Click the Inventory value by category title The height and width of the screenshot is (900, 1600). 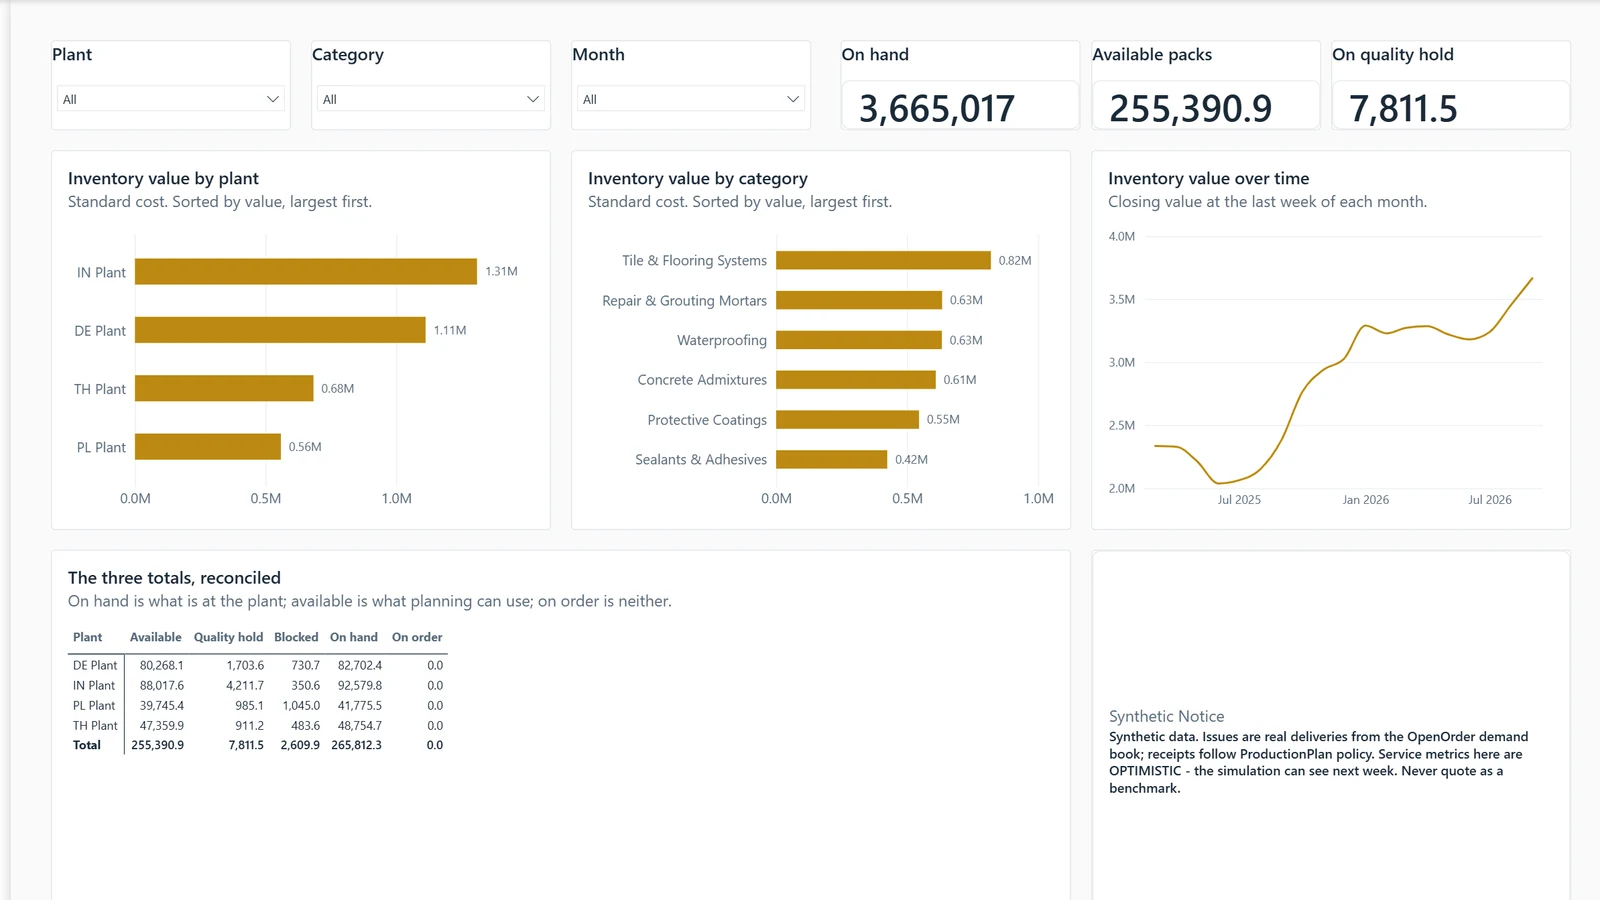tap(698, 178)
